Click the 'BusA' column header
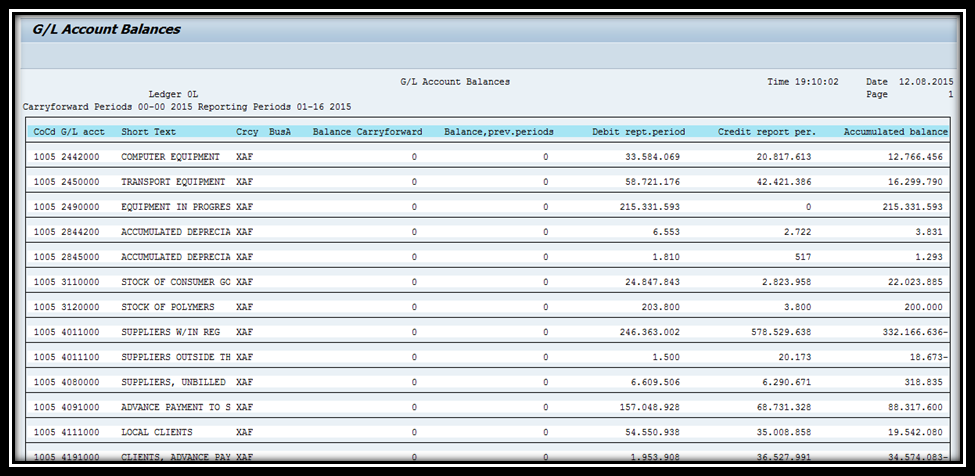The width and height of the screenshot is (975, 476). 280,132
